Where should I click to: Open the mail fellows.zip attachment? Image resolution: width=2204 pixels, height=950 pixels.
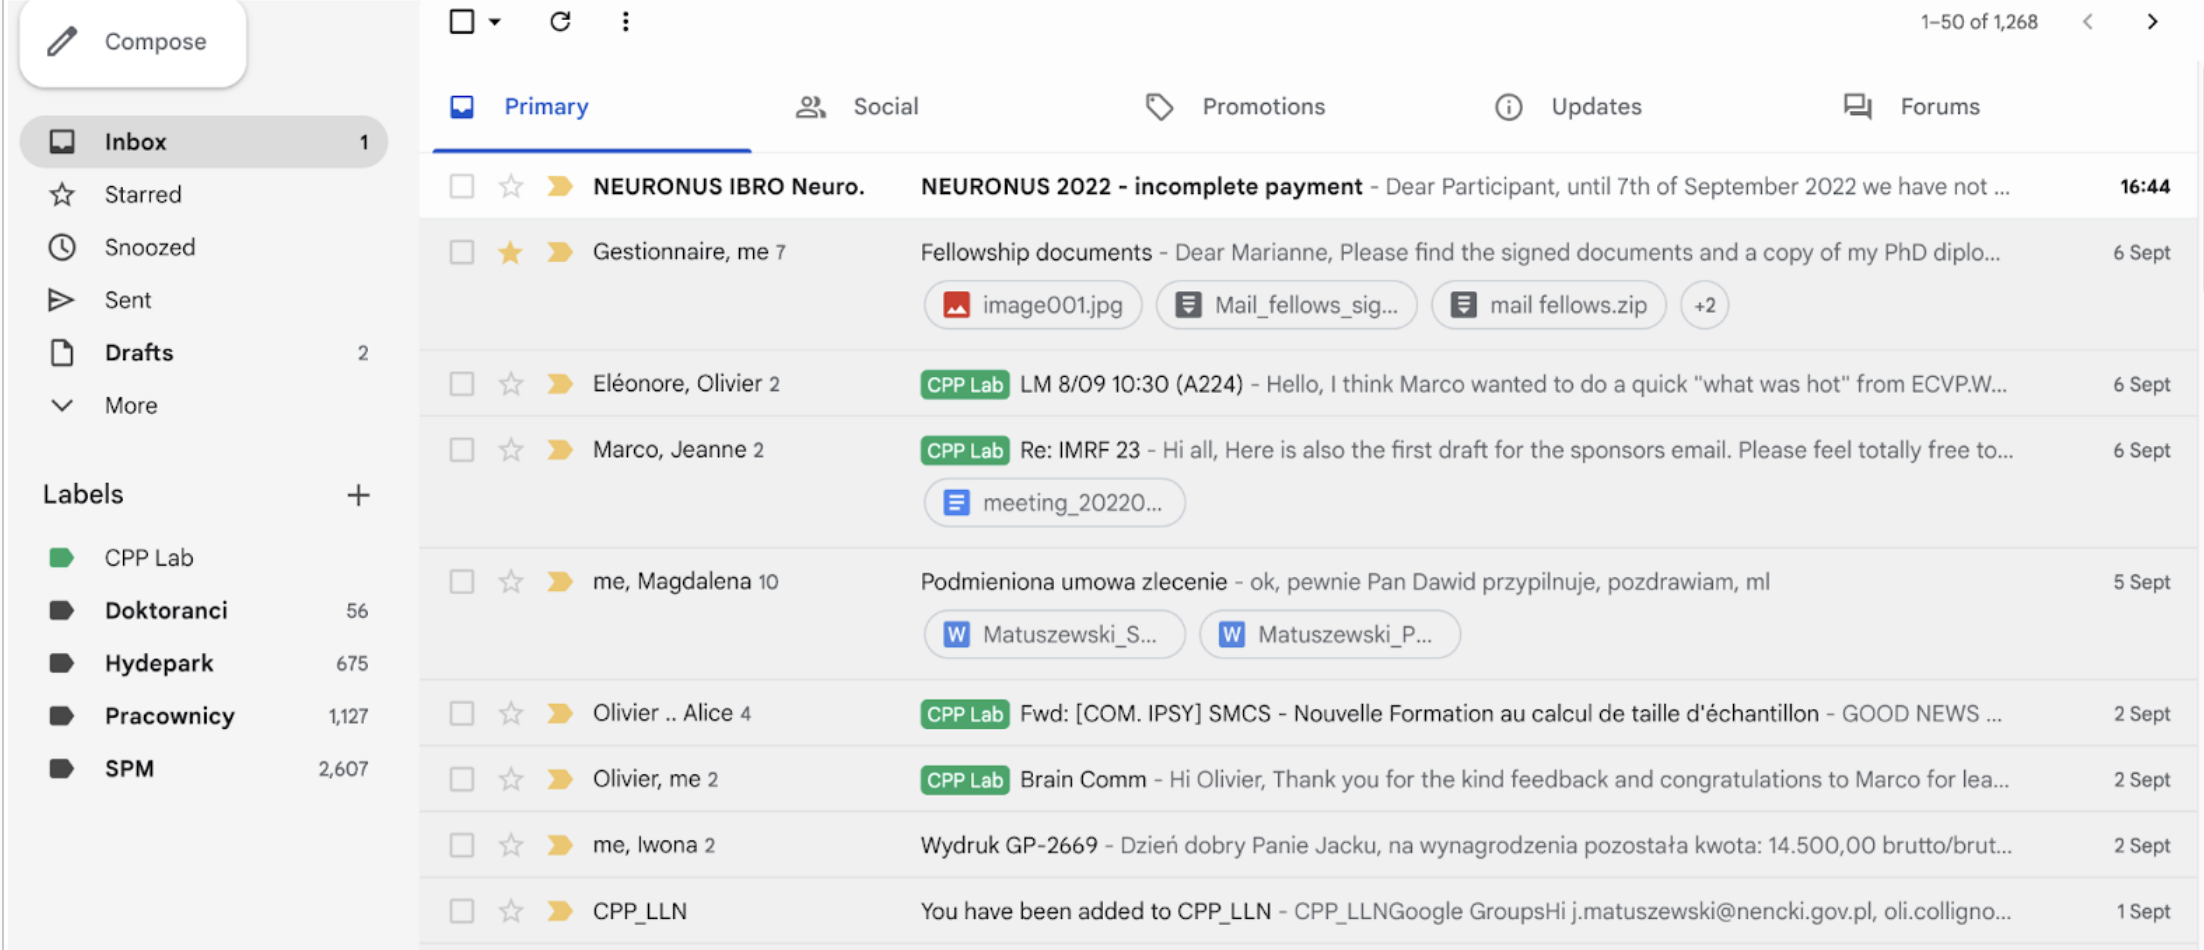1549,305
